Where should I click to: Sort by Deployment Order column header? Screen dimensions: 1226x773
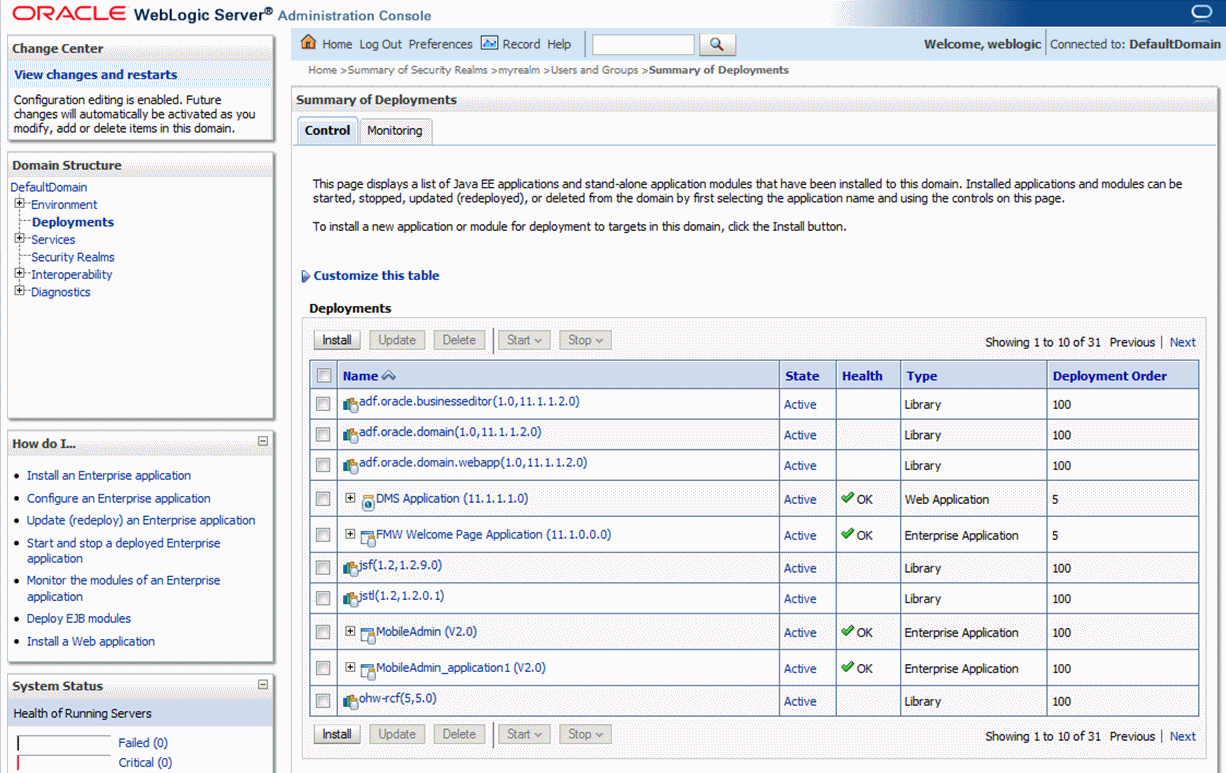click(x=1110, y=376)
